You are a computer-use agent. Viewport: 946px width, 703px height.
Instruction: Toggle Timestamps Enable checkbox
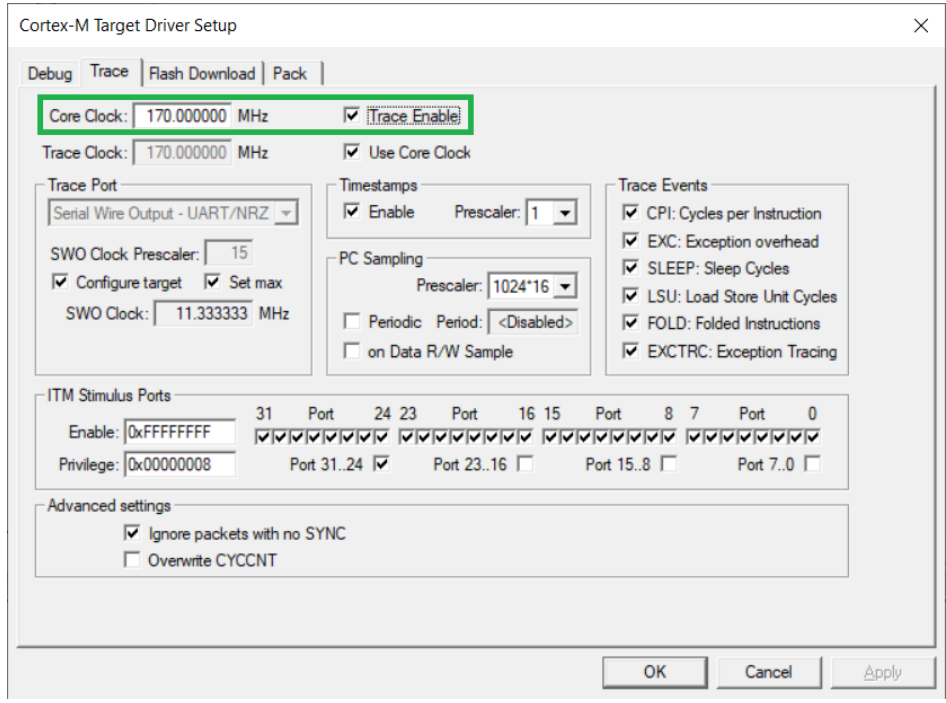[x=352, y=211]
